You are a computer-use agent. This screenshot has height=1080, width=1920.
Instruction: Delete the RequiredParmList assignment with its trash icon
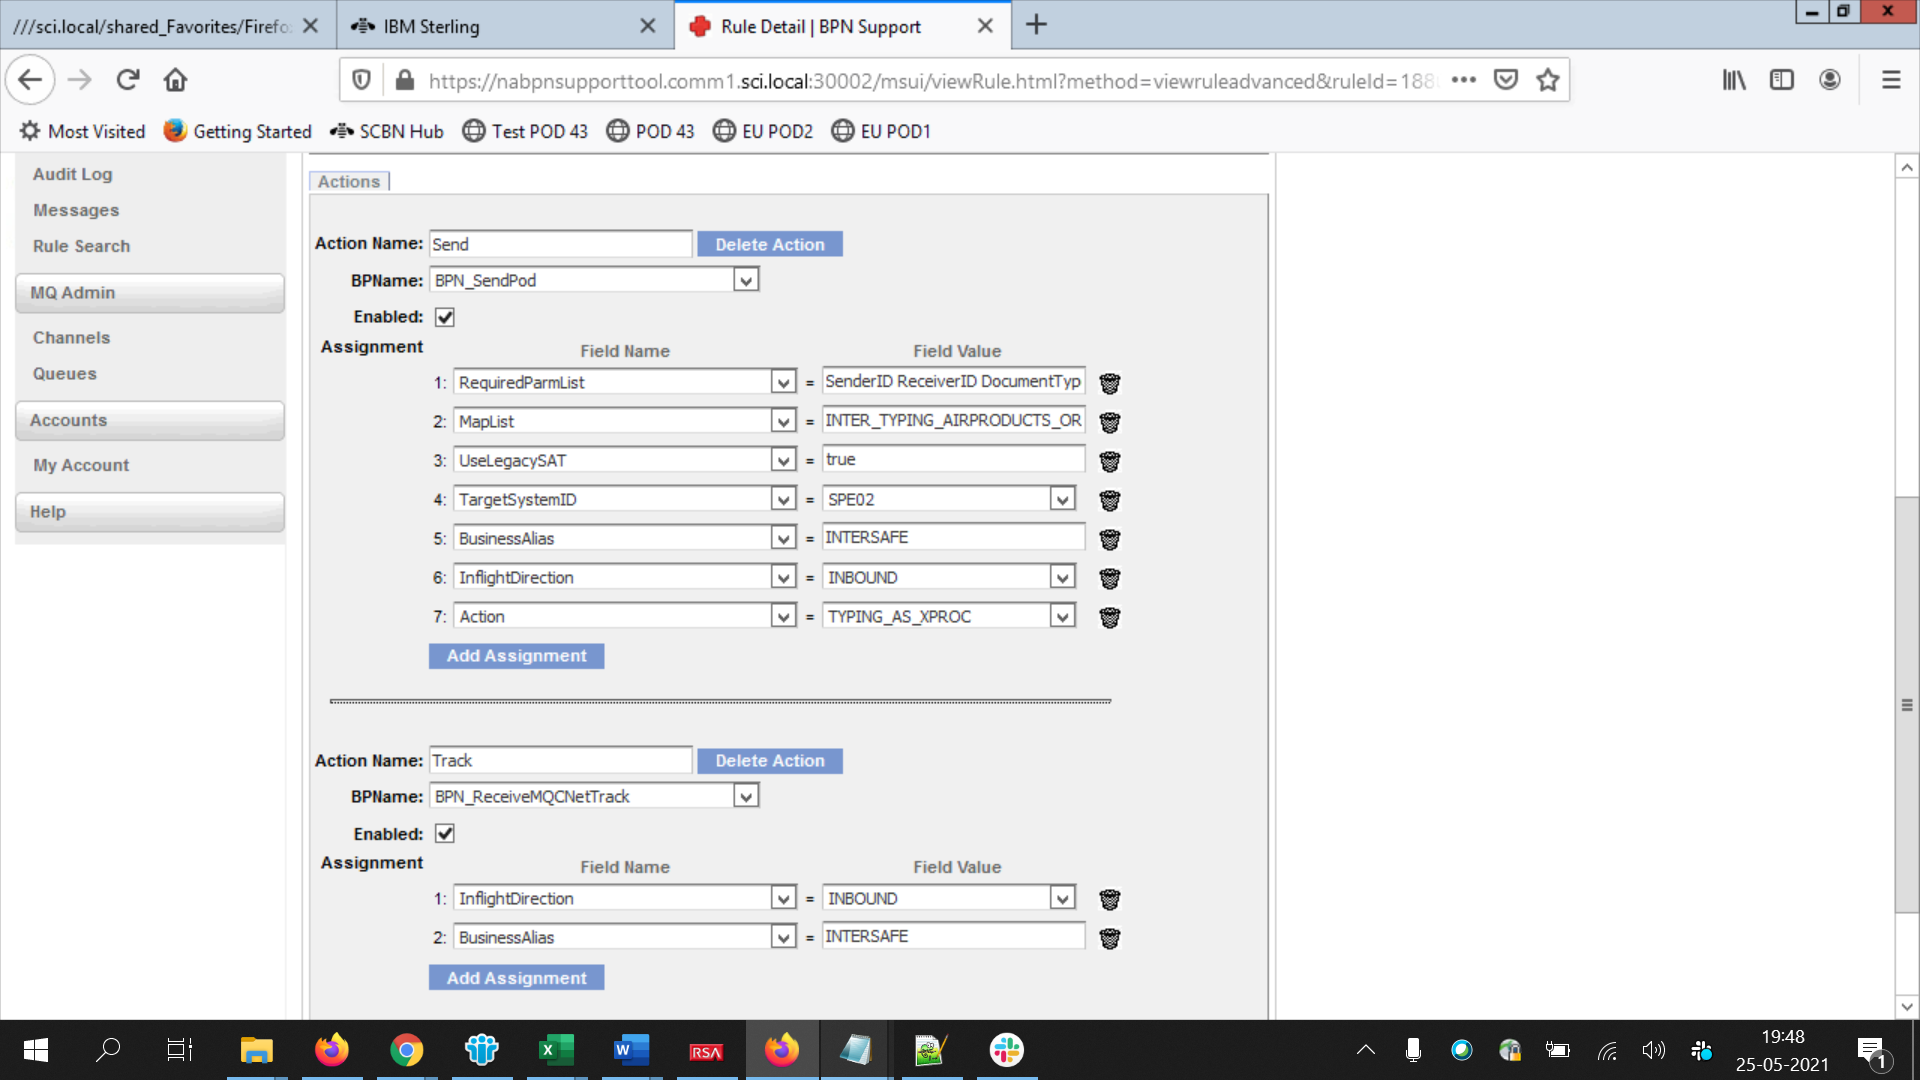(1109, 383)
